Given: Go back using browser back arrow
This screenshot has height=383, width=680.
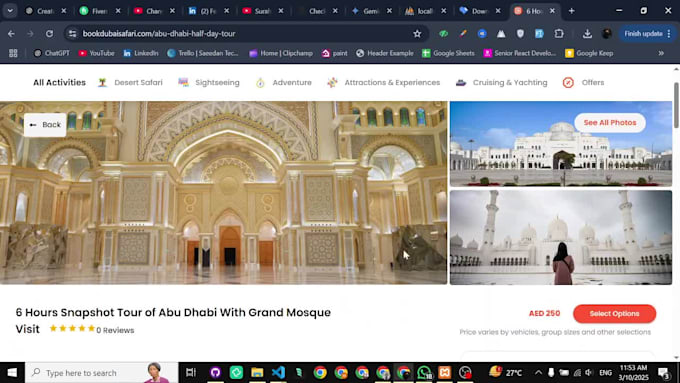Looking at the screenshot, I should point(11,33).
